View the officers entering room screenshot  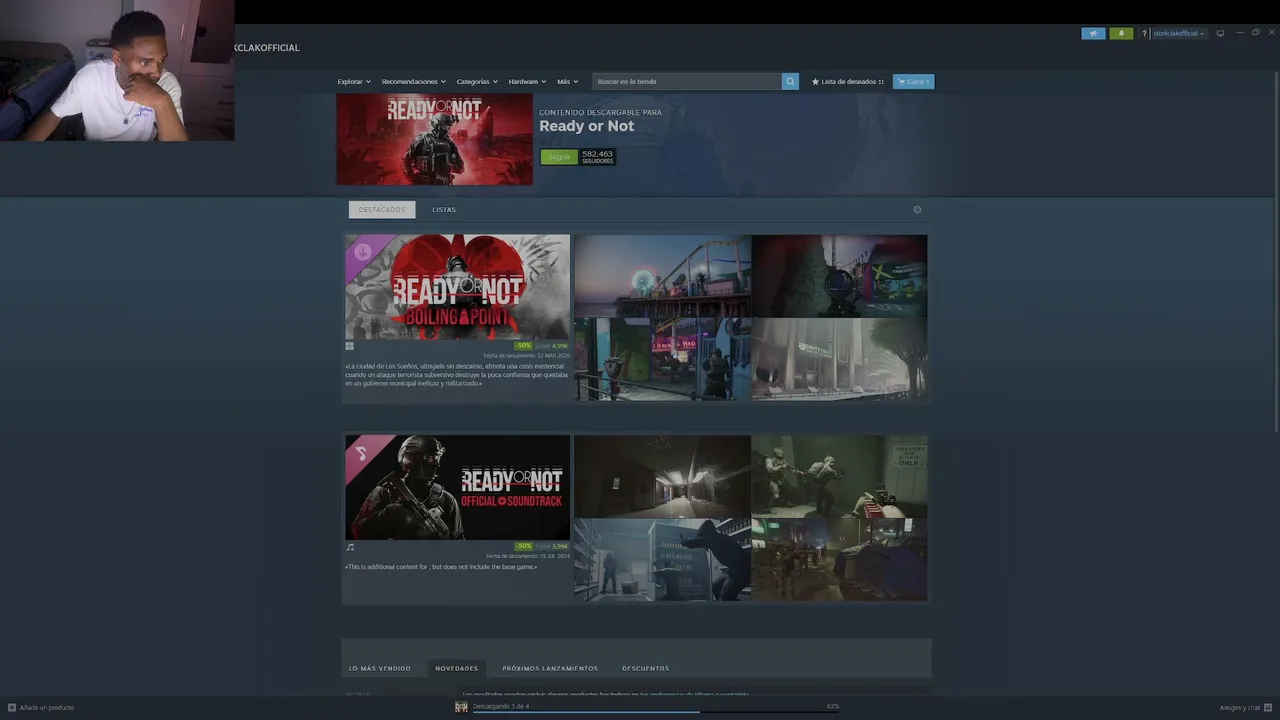tap(840, 476)
